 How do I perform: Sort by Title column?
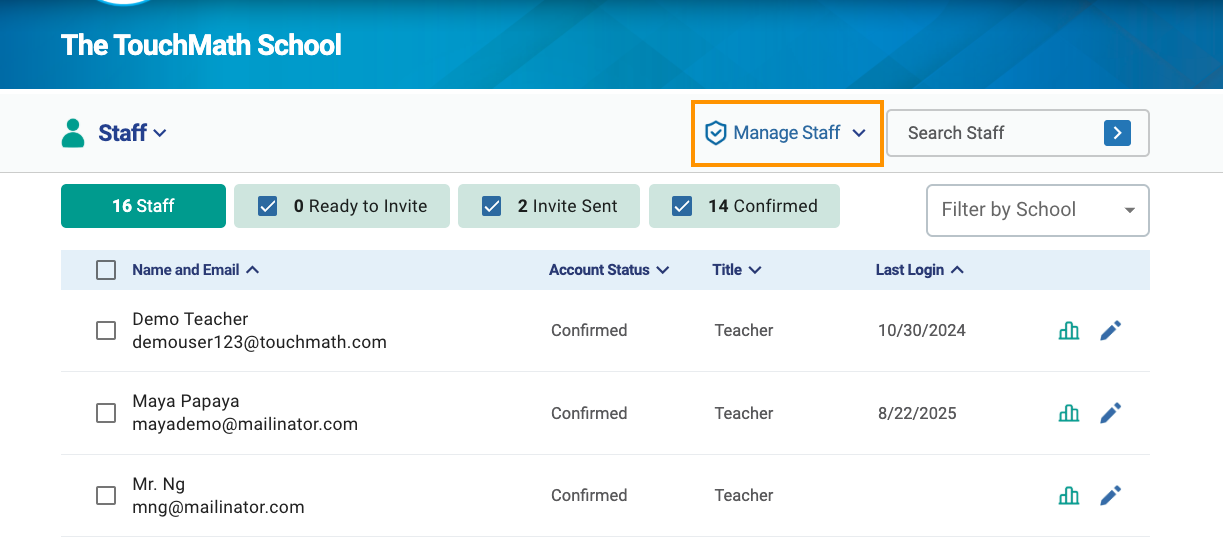(x=737, y=270)
